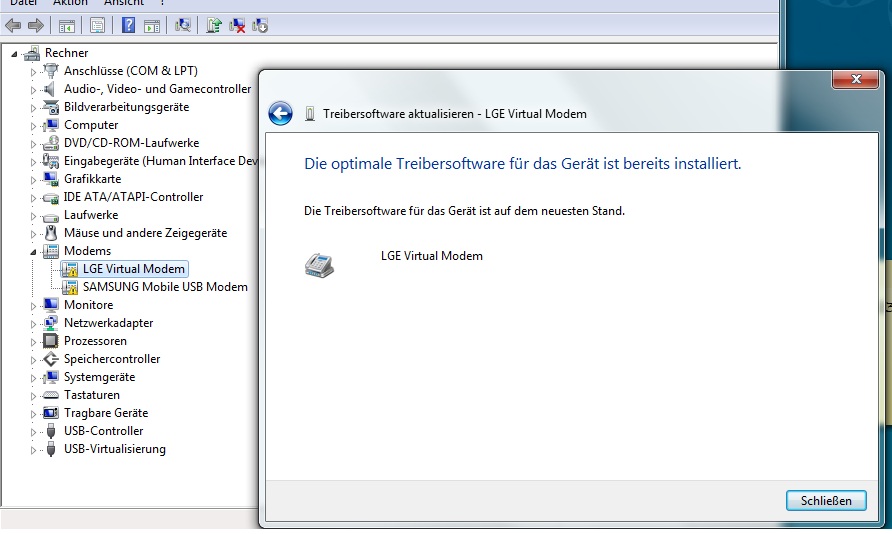Expand the Tragbare Geräte category
The width and height of the screenshot is (892, 534).
click(33, 414)
